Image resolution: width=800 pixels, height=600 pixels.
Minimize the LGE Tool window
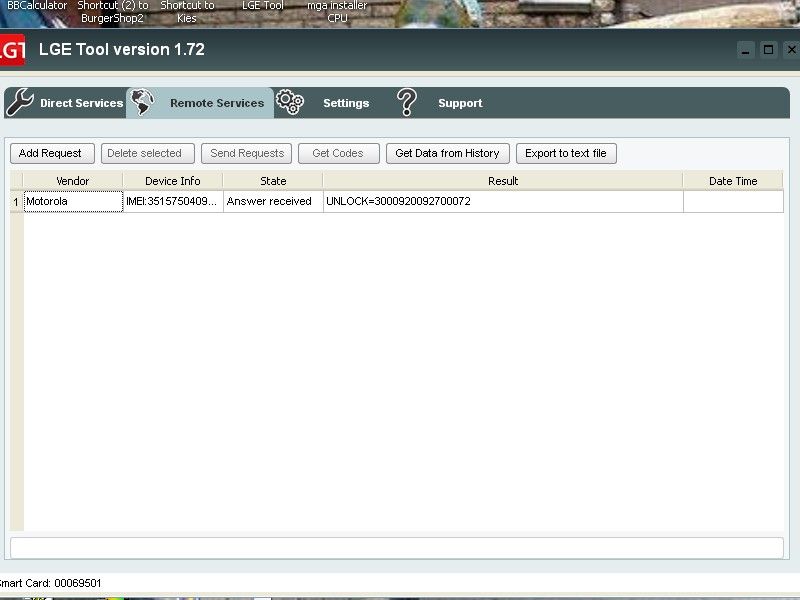coord(745,50)
